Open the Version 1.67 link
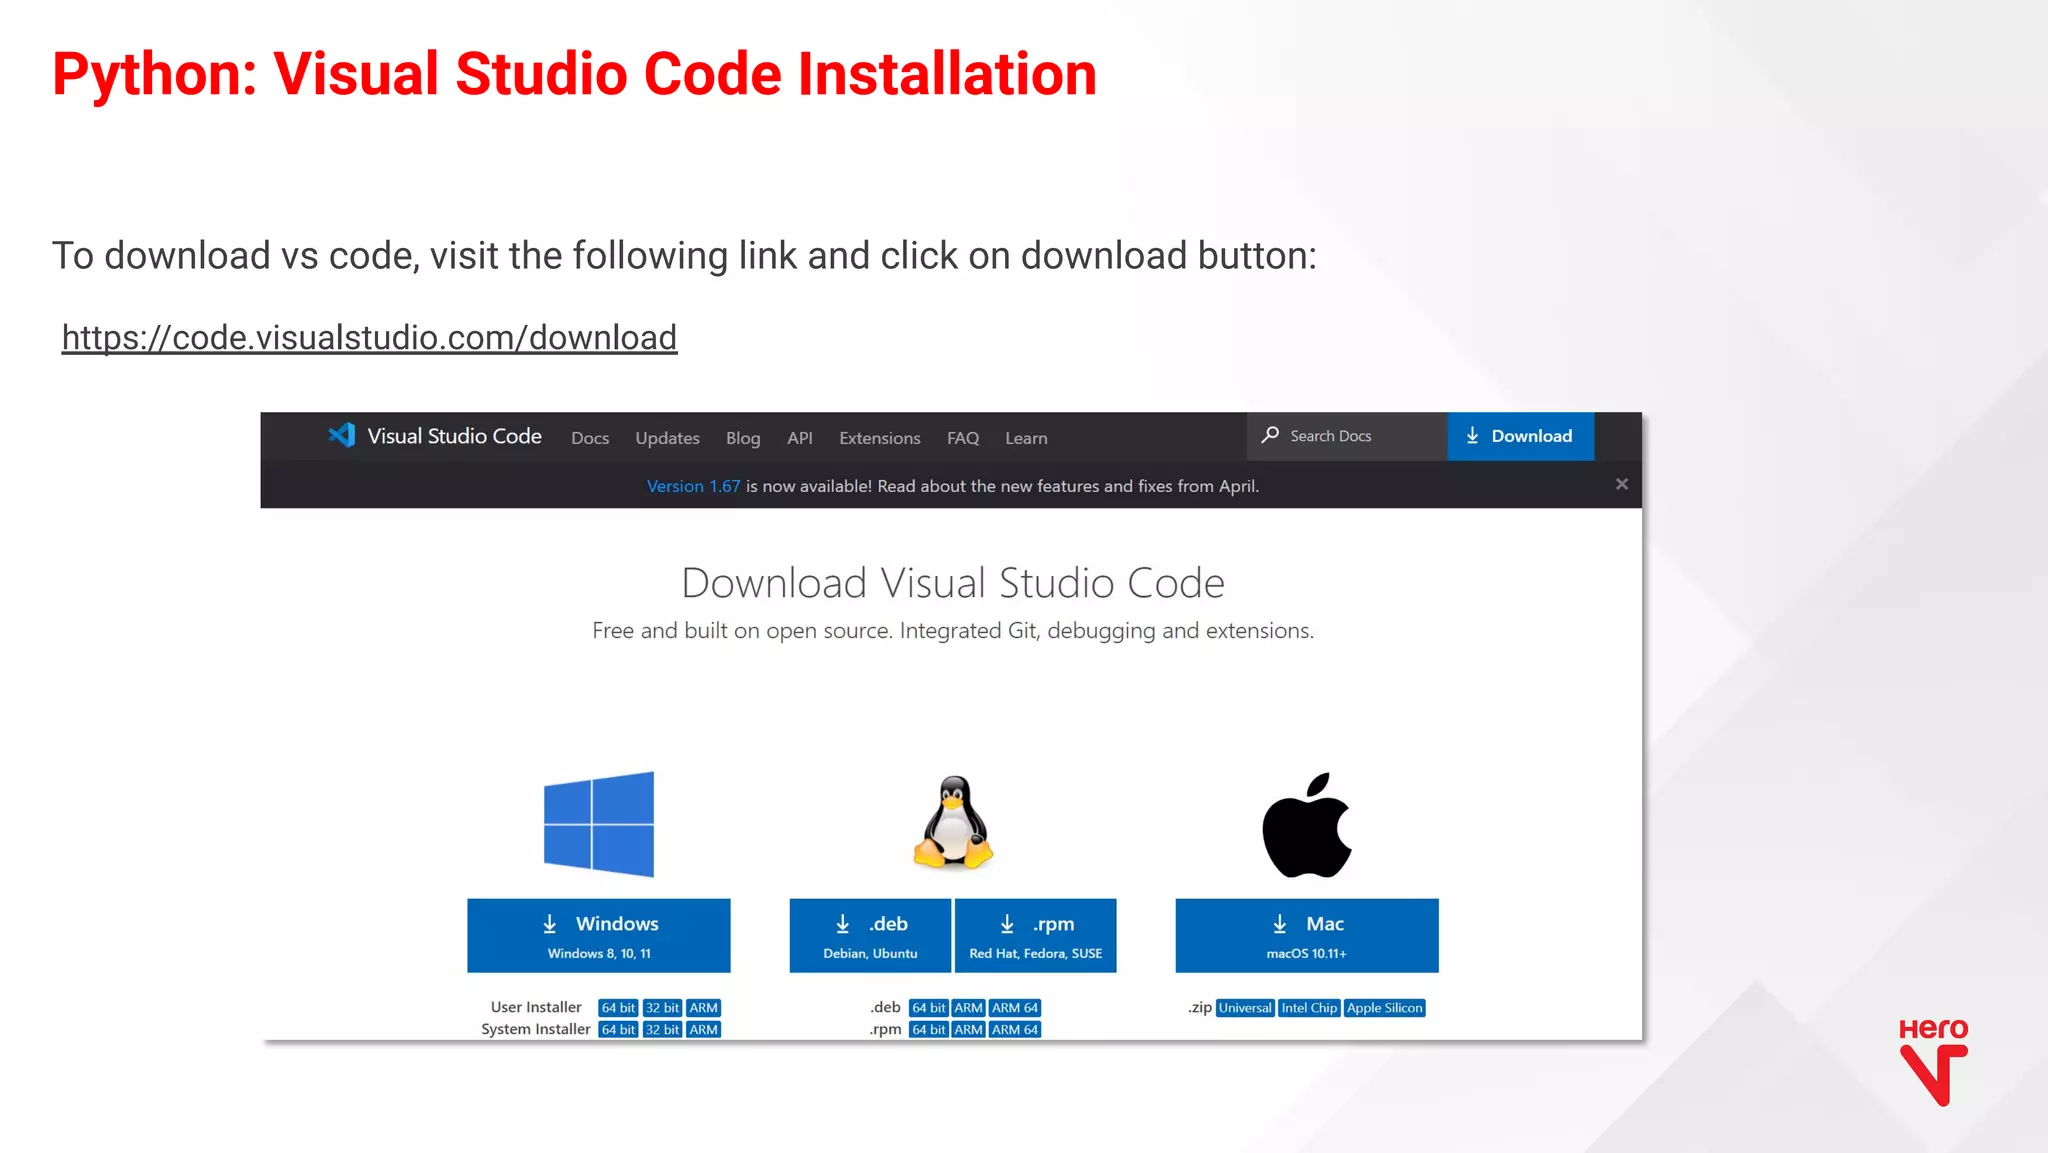Image resolution: width=2048 pixels, height=1153 pixels. pos(693,486)
